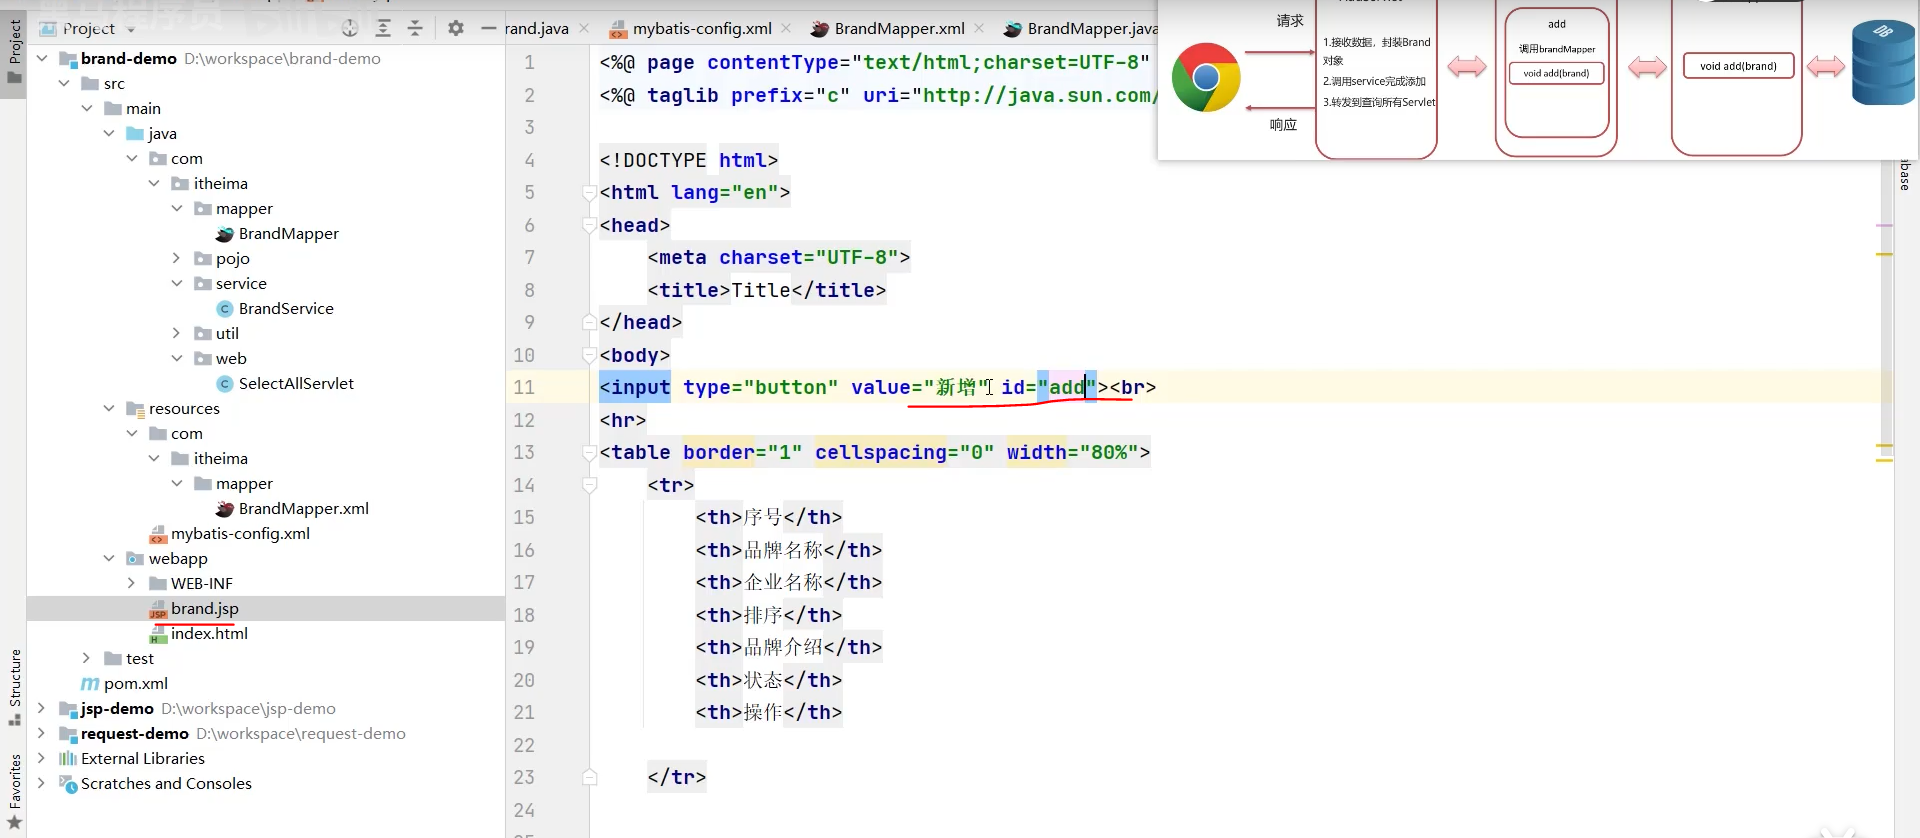Switch to the BrandMapper.xml editor tab
The height and width of the screenshot is (838, 1920).
(x=899, y=28)
